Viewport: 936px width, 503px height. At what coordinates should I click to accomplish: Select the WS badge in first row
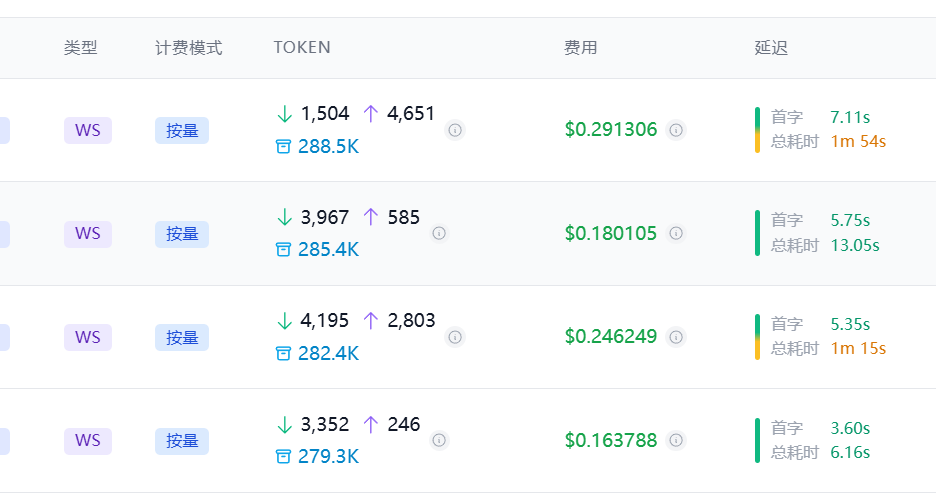(88, 130)
